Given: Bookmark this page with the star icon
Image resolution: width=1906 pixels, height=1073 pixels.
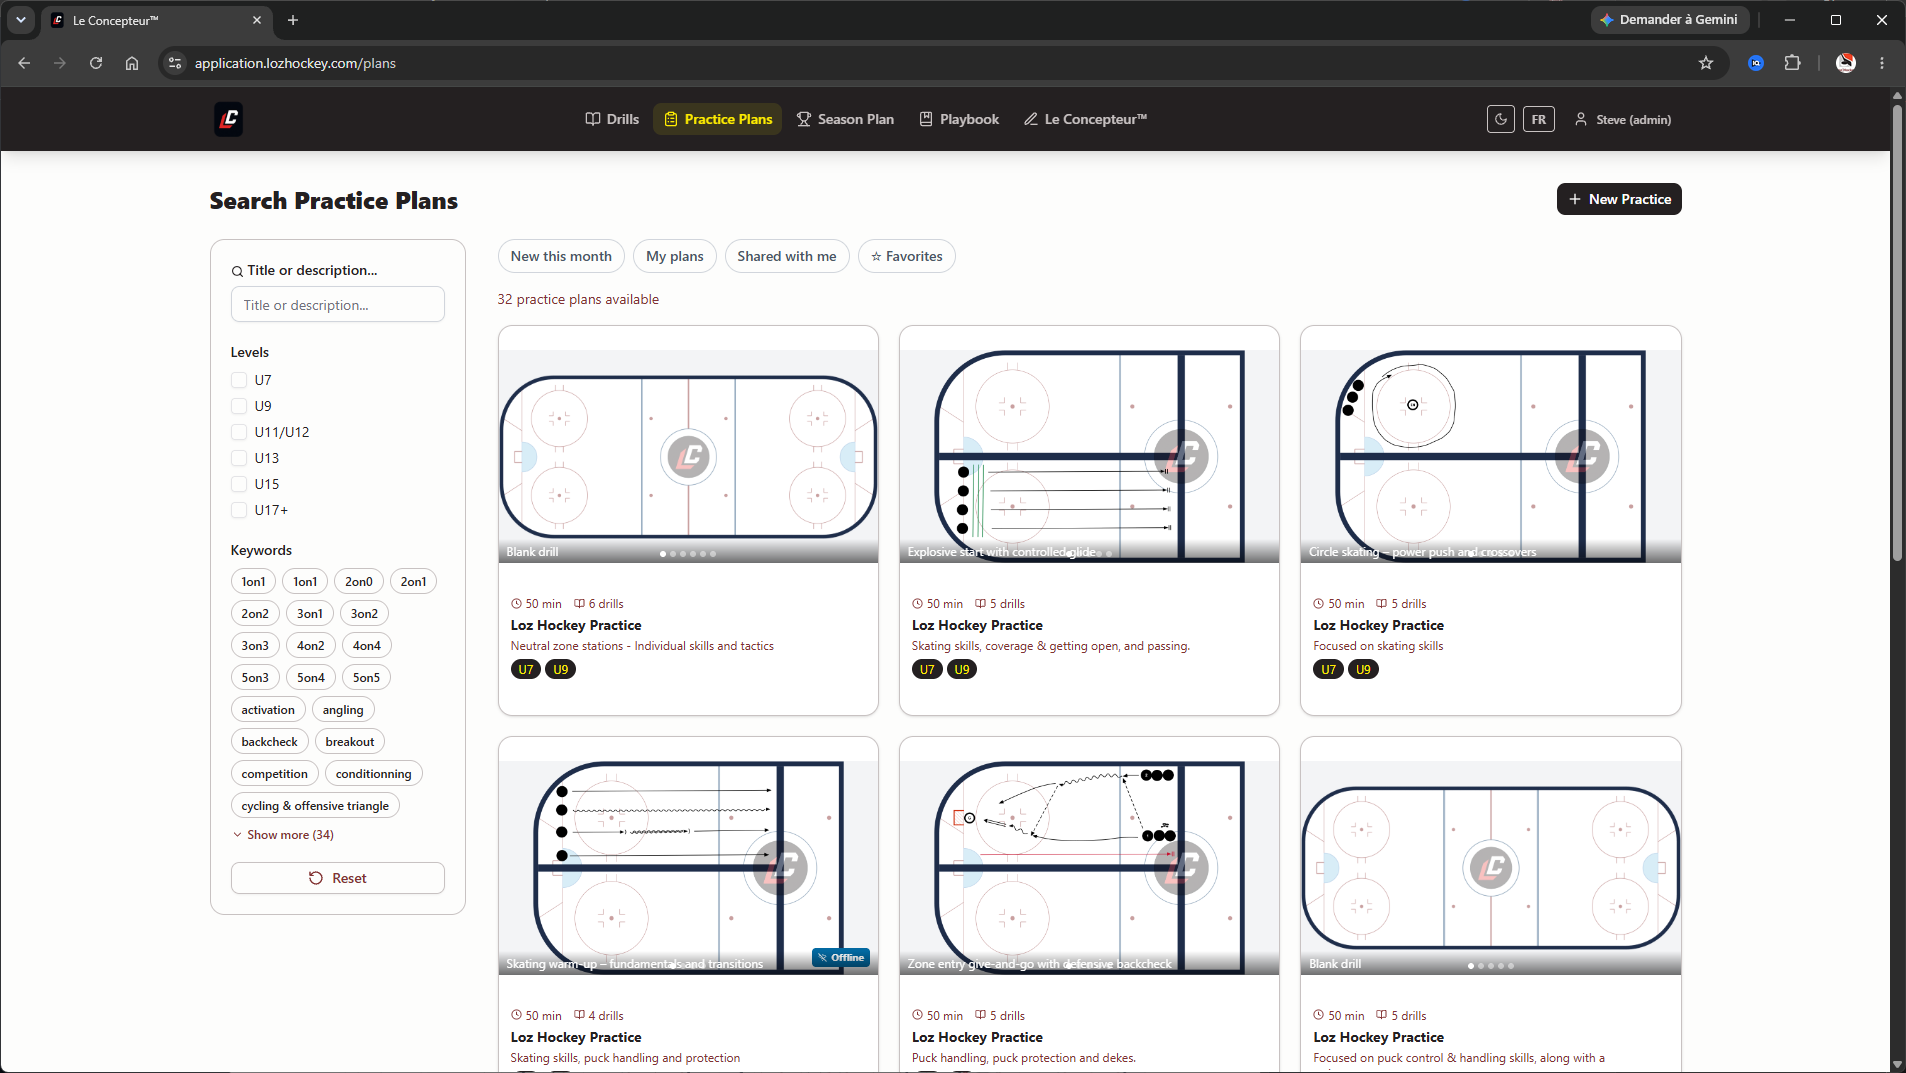Looking at the screenshot, I should click(x=1706, y=63).
